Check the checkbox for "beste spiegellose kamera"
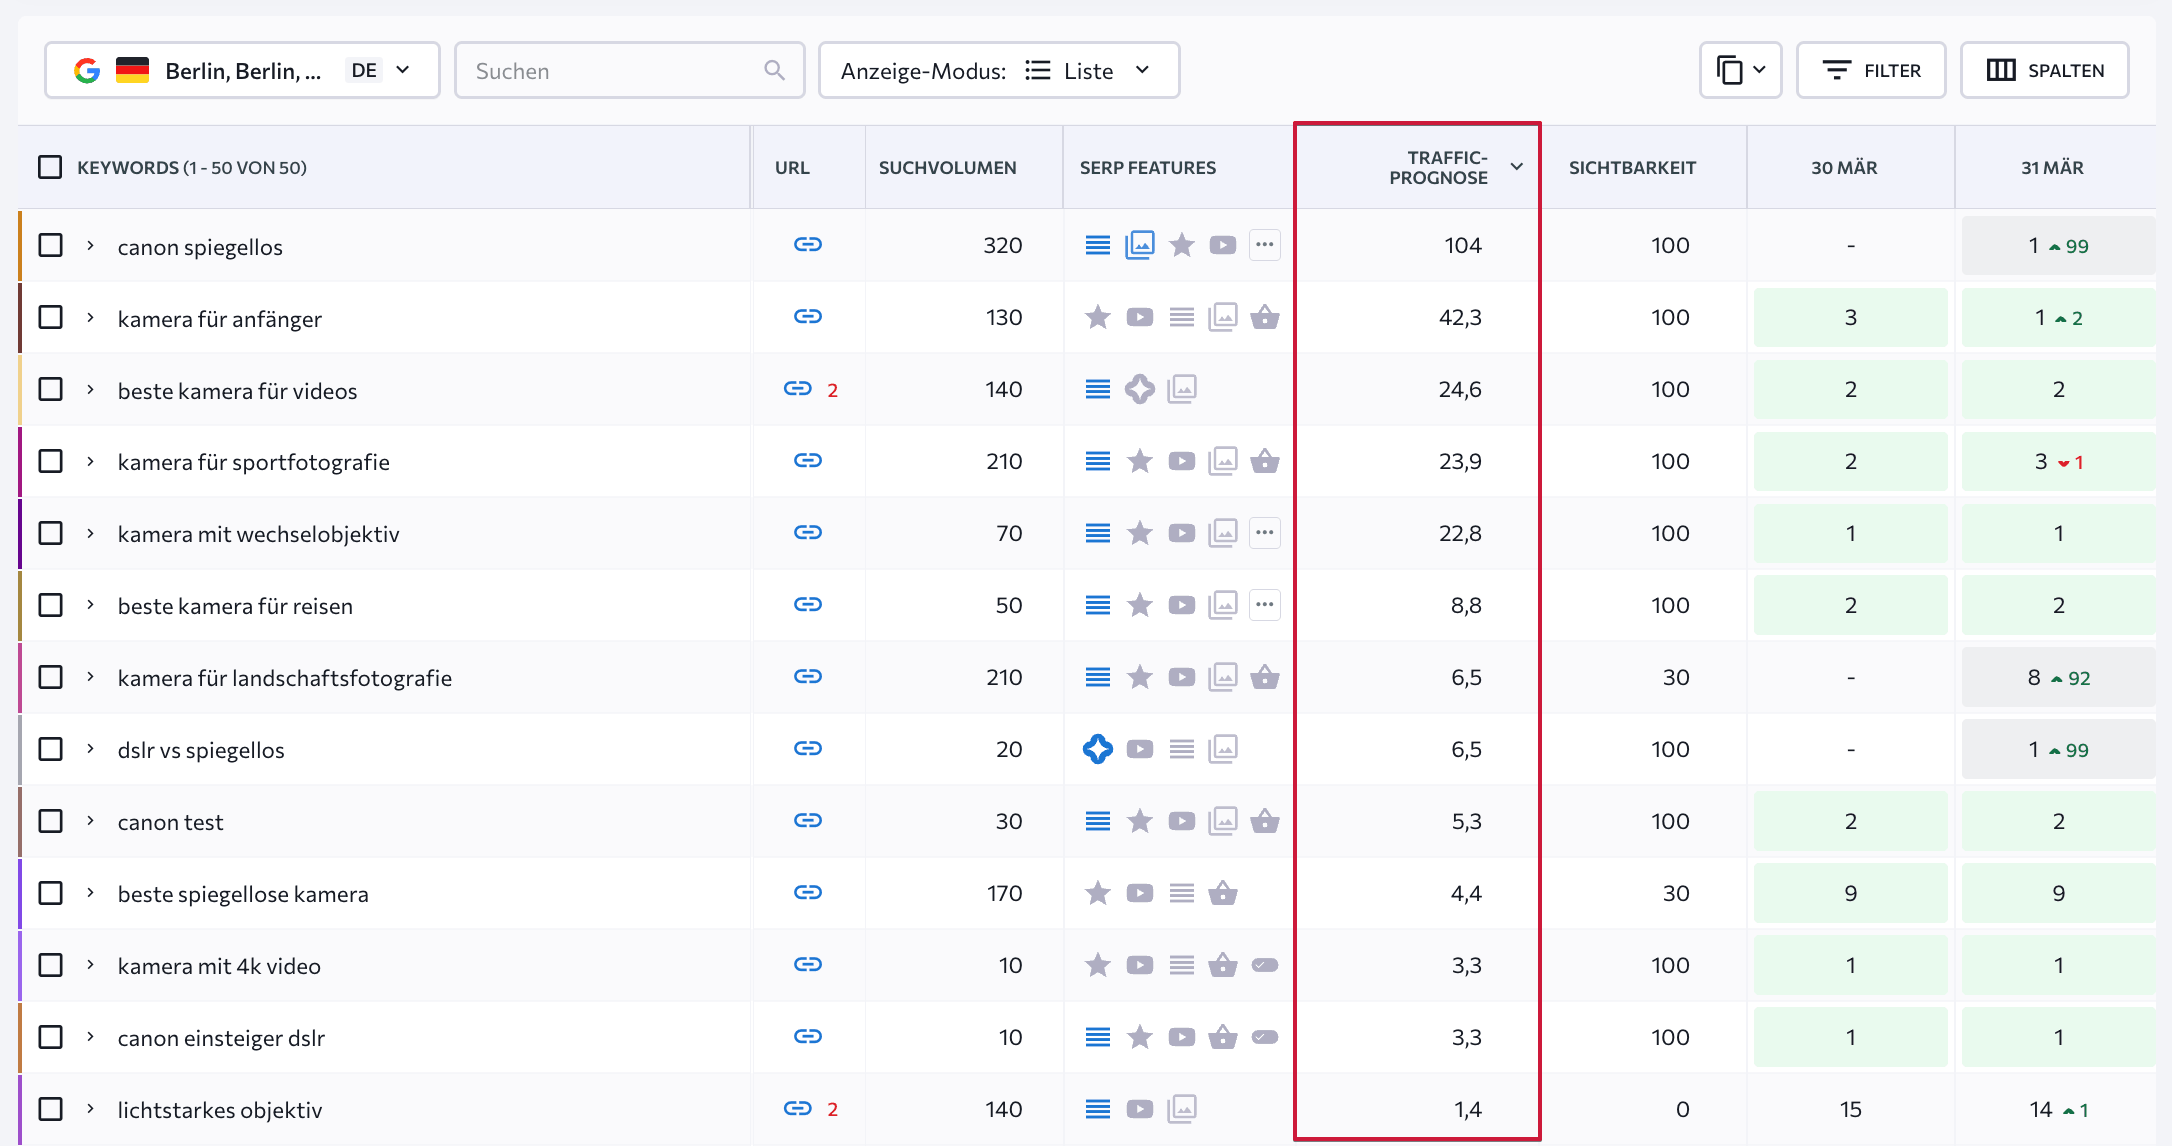Viewport: 2172px width, 1146px height. [x=50, y=893]
